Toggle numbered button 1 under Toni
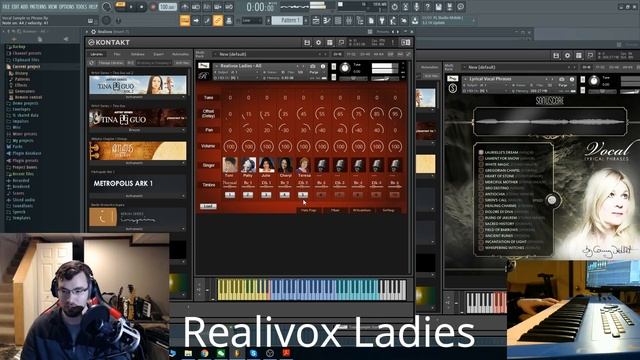This screenshot has height=360, width=640. [230, 195]
